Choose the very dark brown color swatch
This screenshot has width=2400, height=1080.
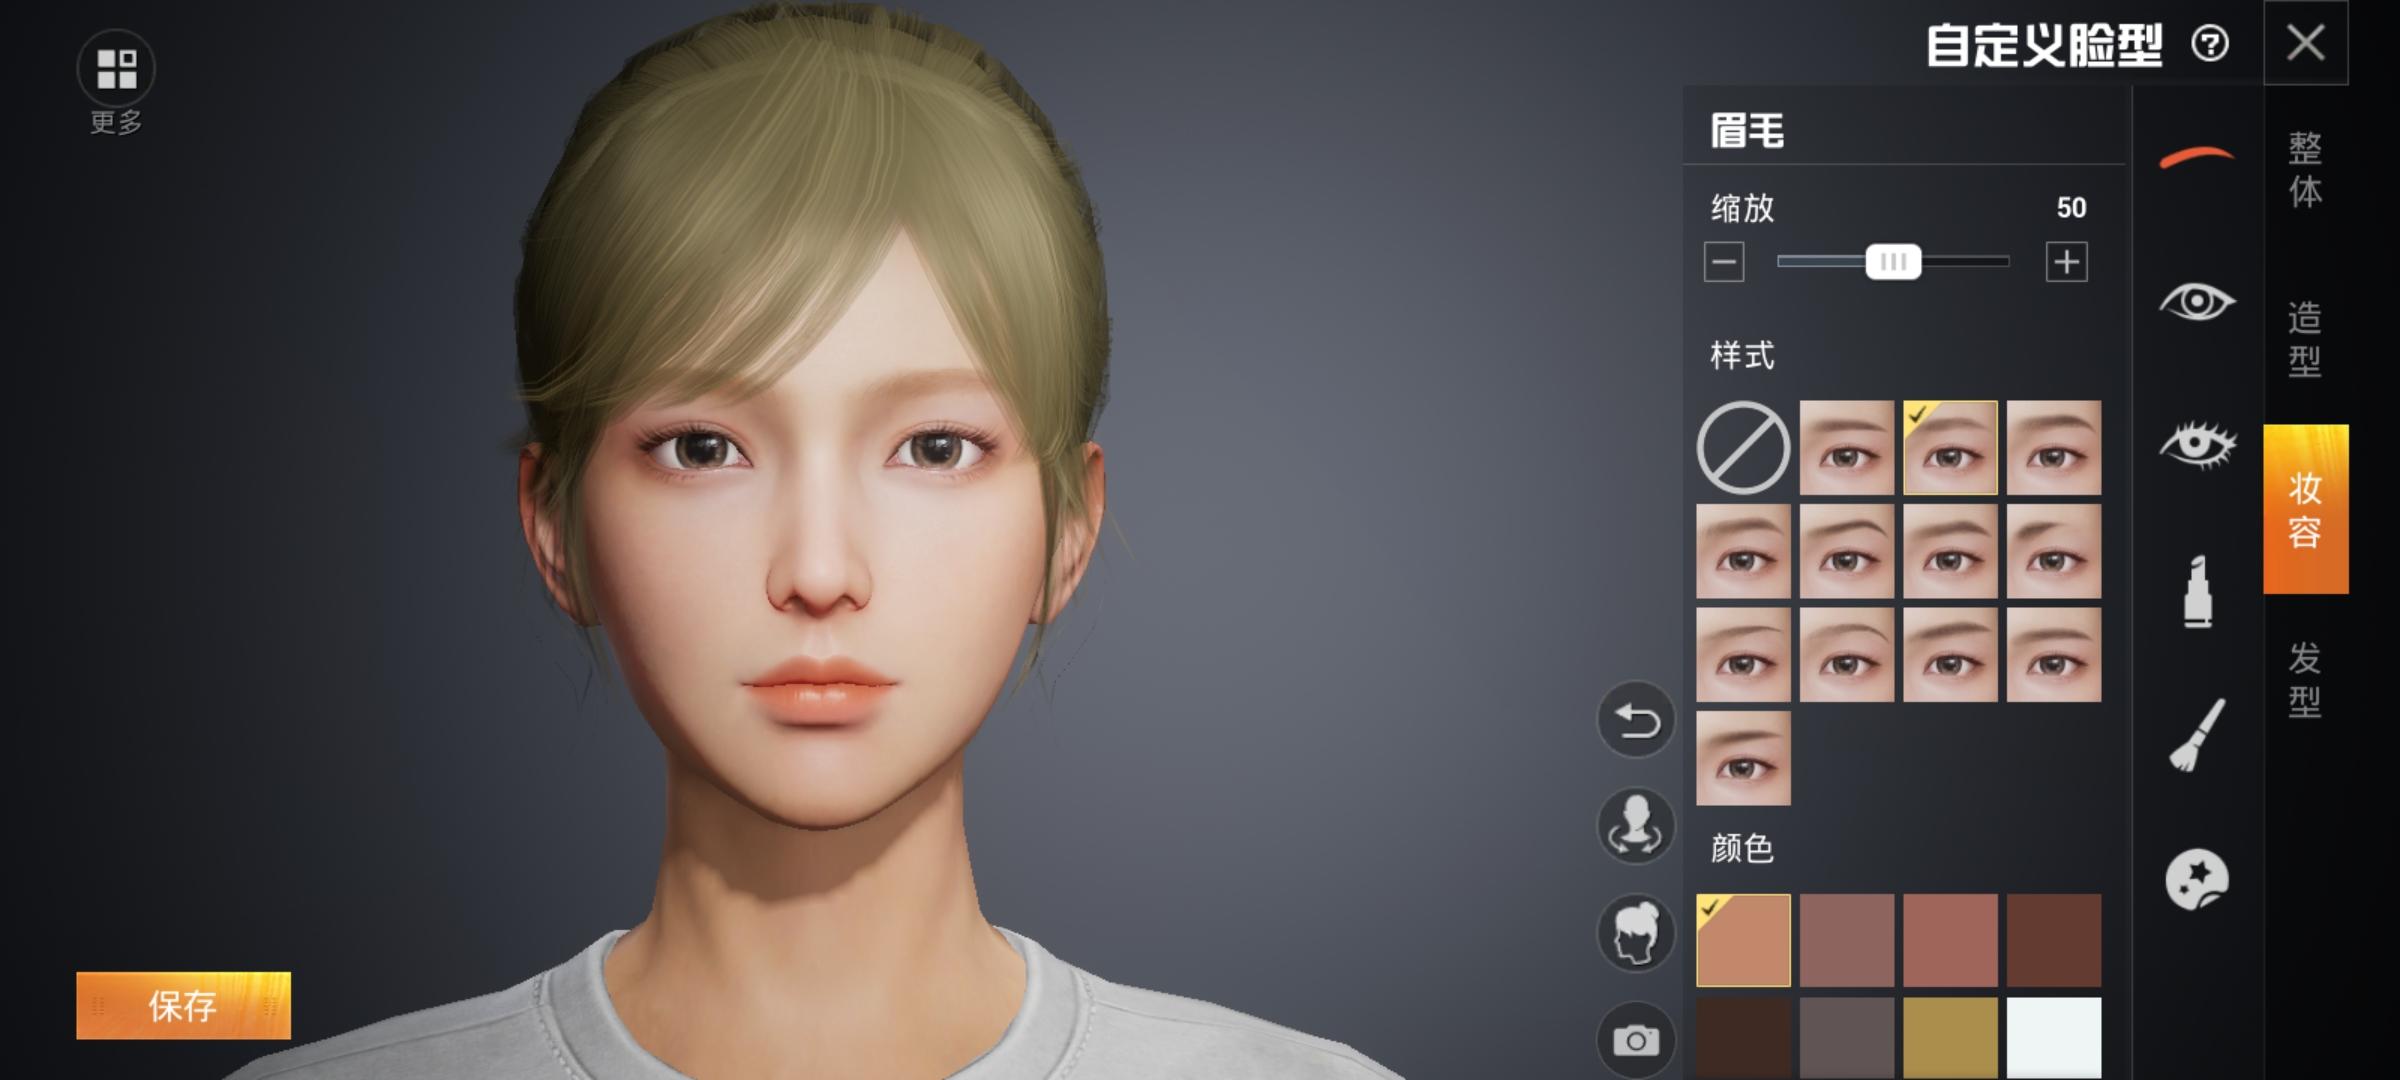tap(1743, 1038)
